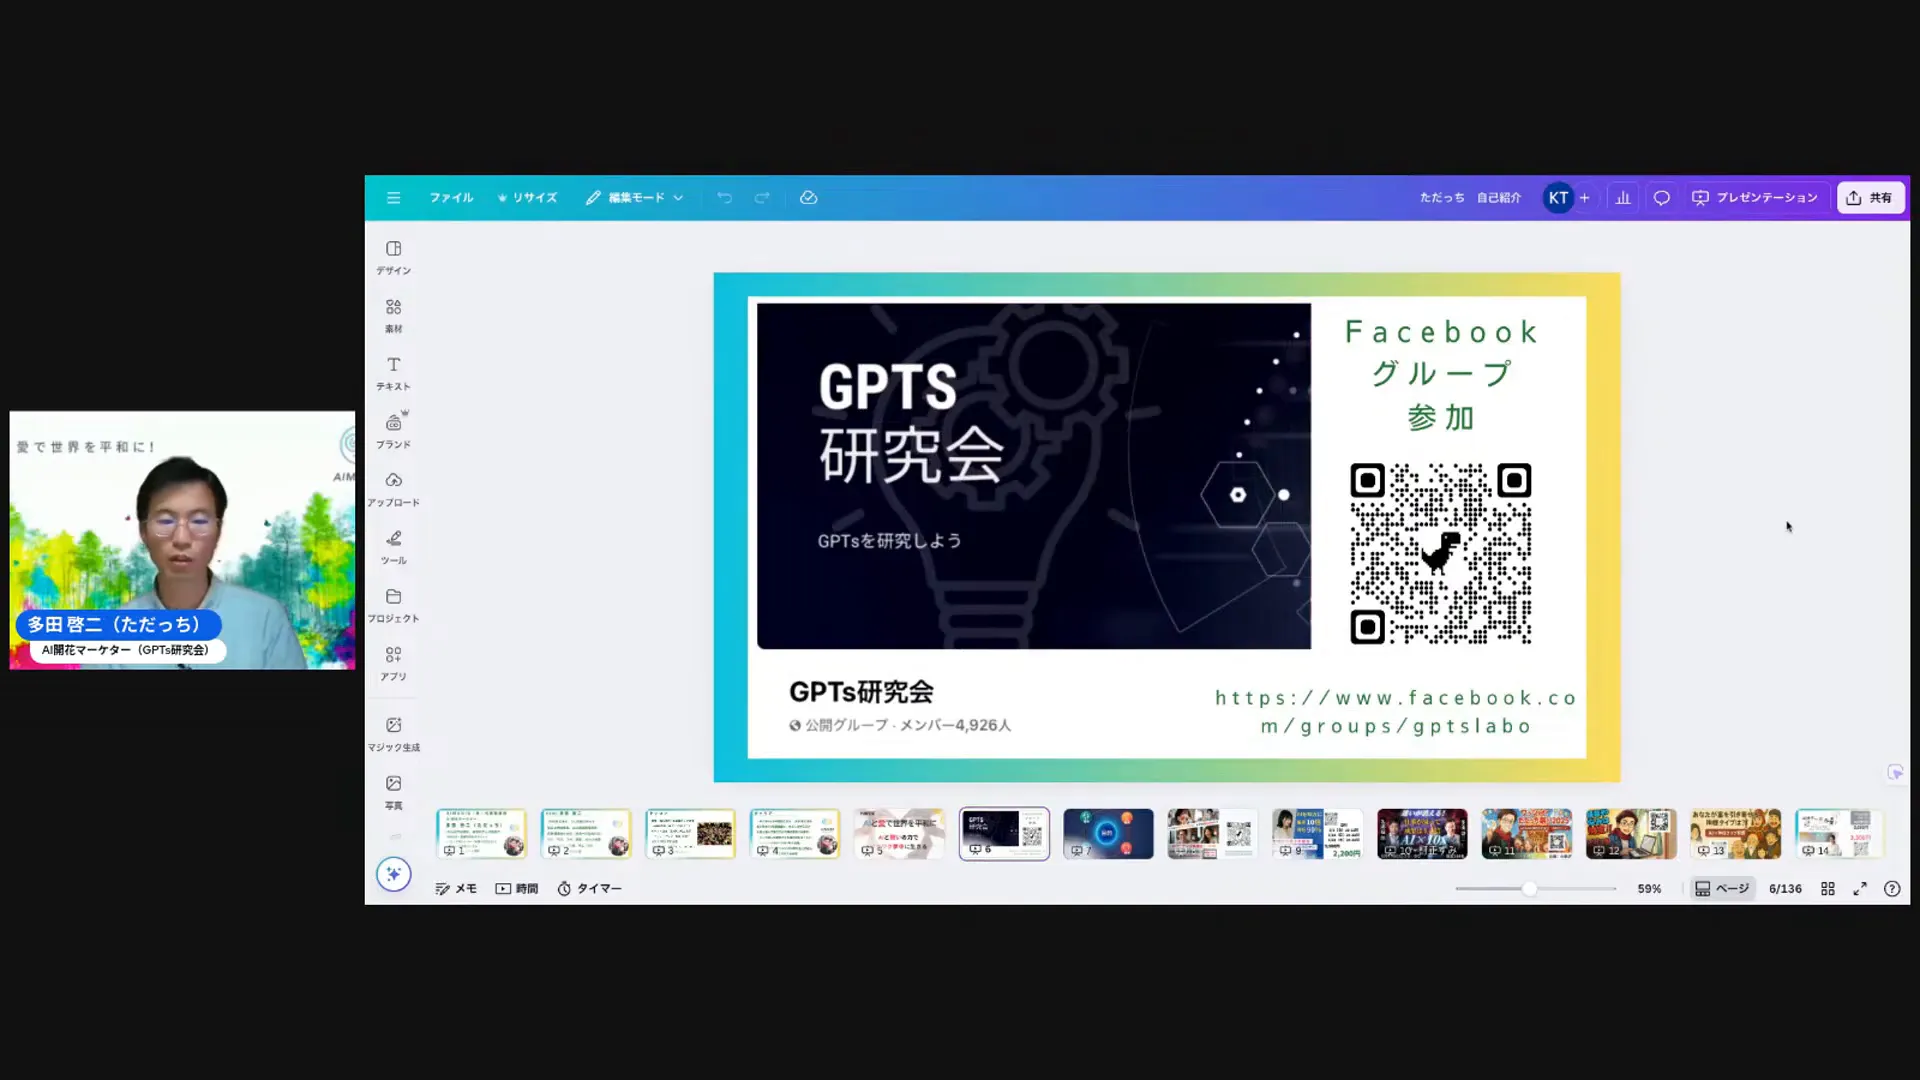
Task: Select the Facebook グループ 参加 heading
Action: (1441, 374)
